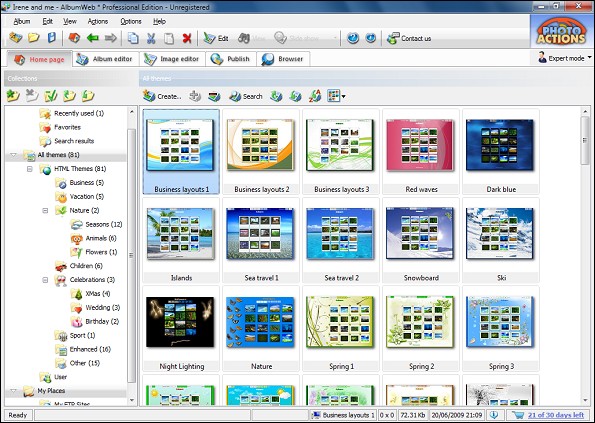
Task: Collapse the Celebrations tree node
Action: pos(45,280)
